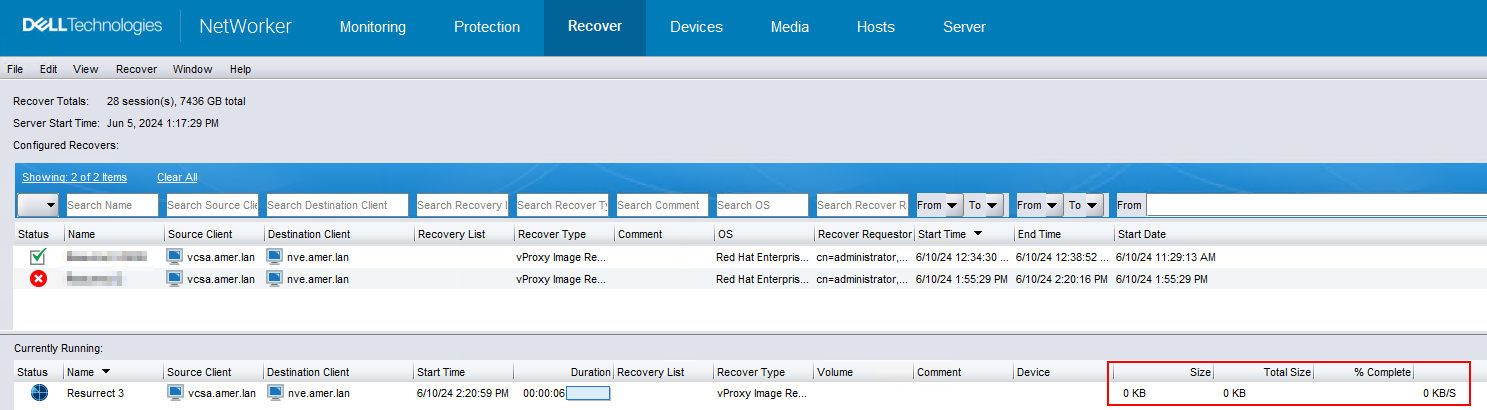
Task: Click source client icon of Resurrect 3
Action: [175, 393]
